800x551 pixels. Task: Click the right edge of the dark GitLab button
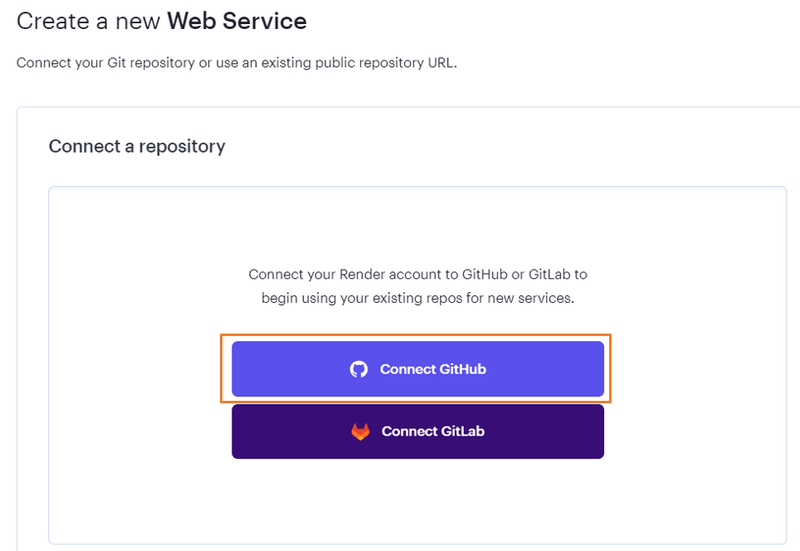[x=596, y=432]
